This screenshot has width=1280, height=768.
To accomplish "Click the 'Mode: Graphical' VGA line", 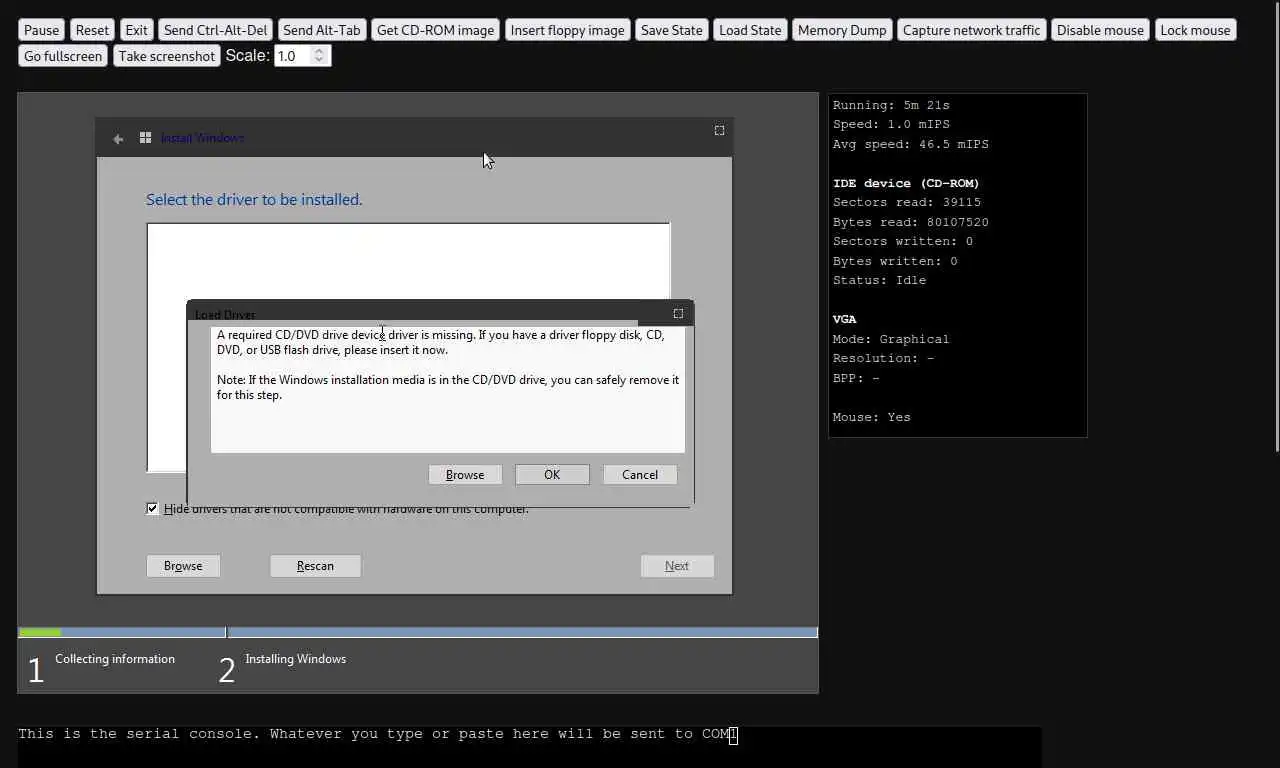I will click(891, 339).
